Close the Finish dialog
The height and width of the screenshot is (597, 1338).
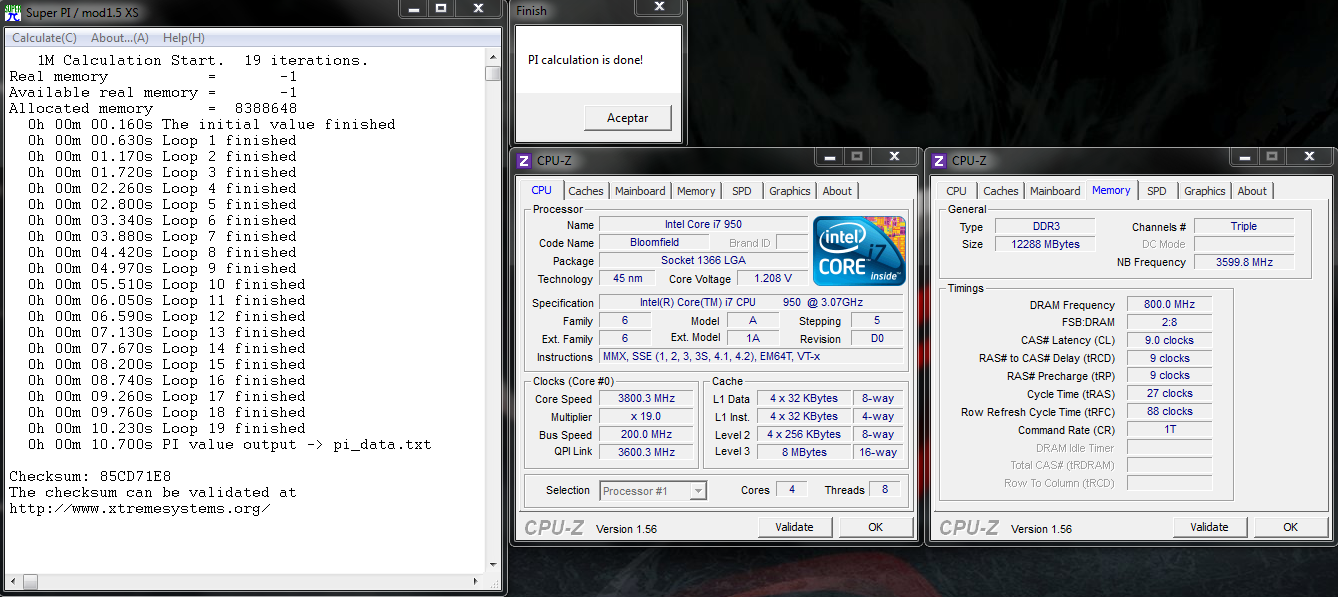[660, 8]
